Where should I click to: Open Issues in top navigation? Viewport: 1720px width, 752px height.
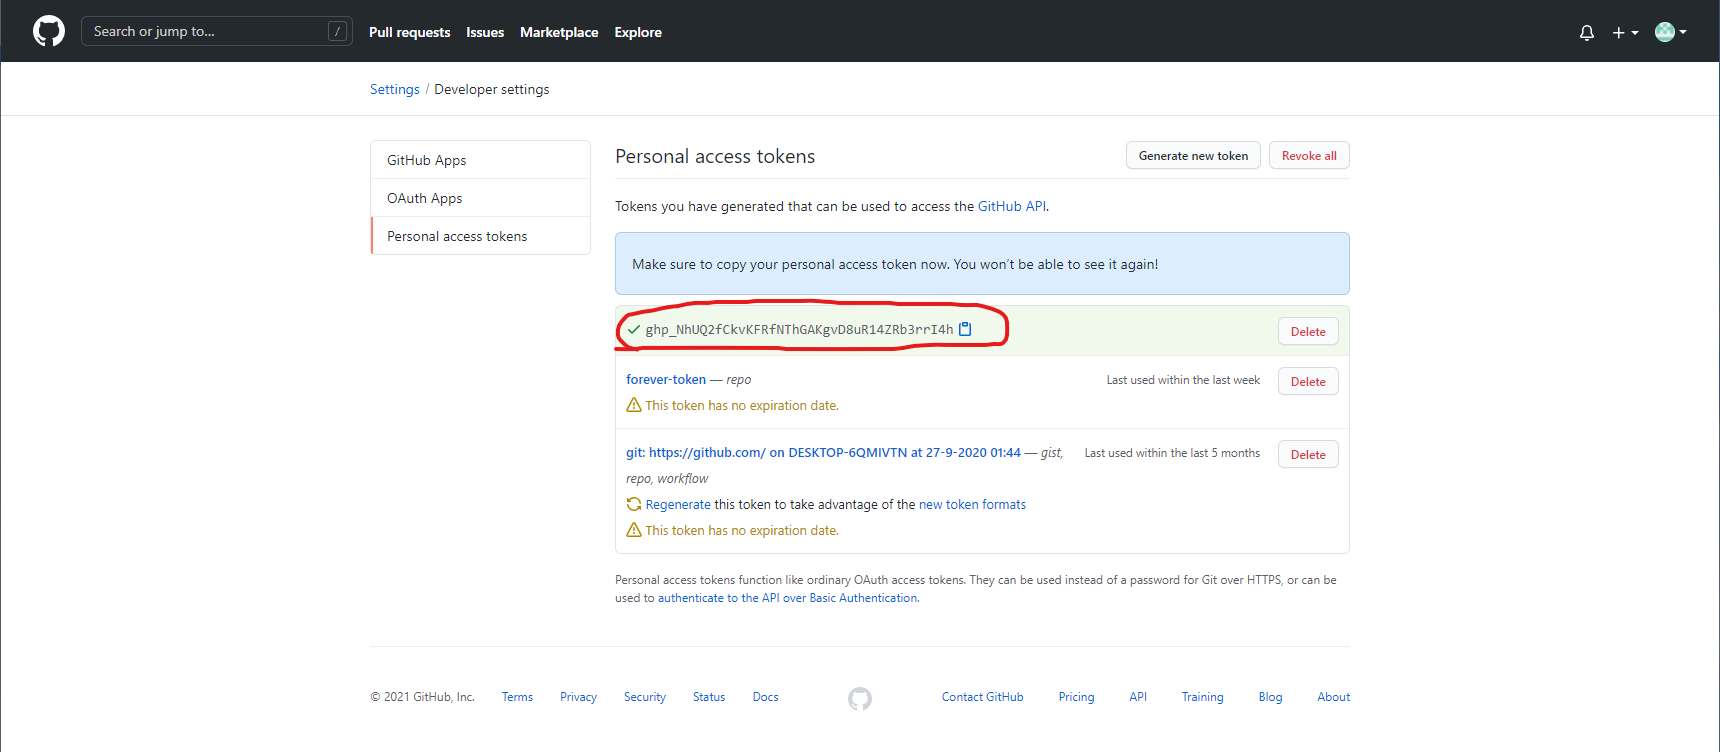485,32
